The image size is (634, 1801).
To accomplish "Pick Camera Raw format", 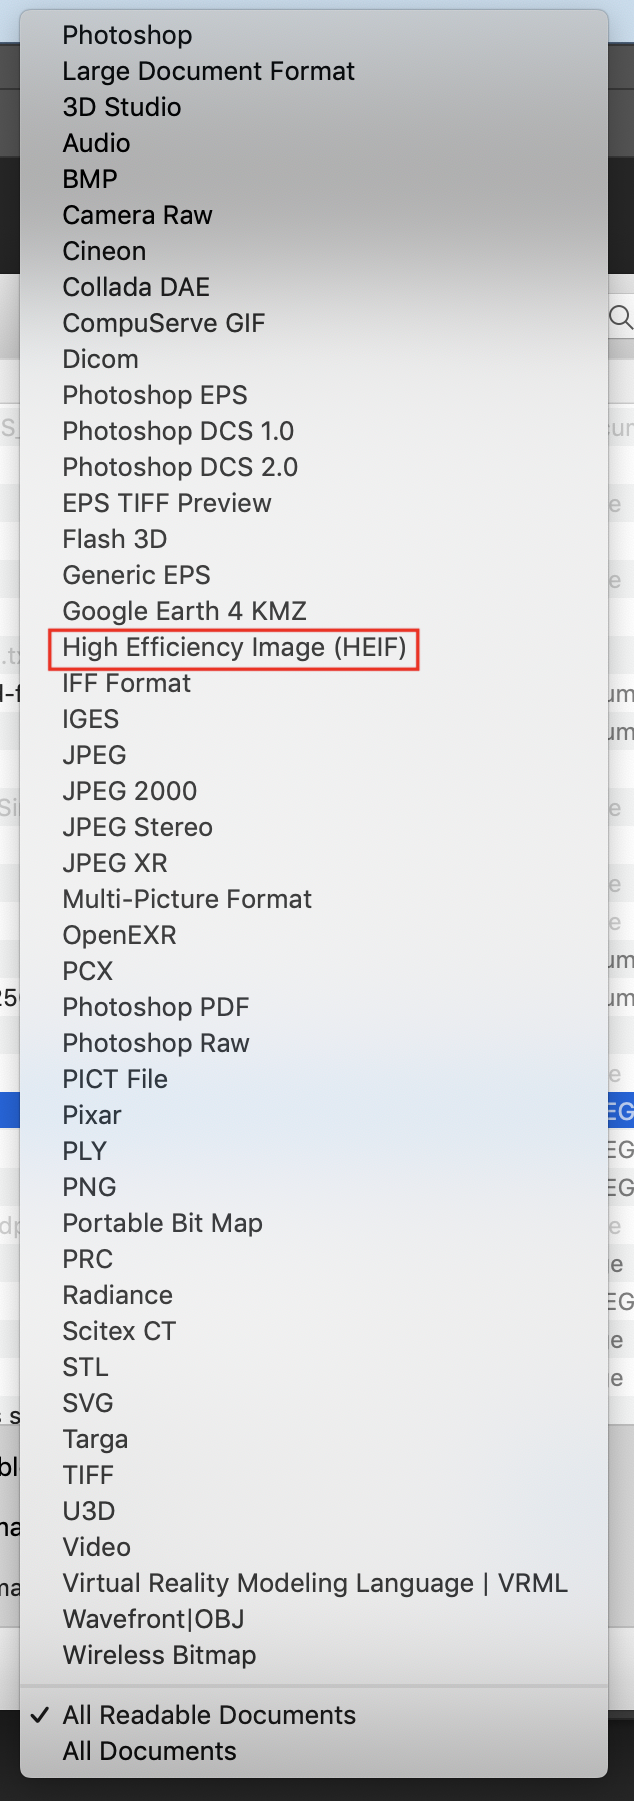I will pos(137,216).
